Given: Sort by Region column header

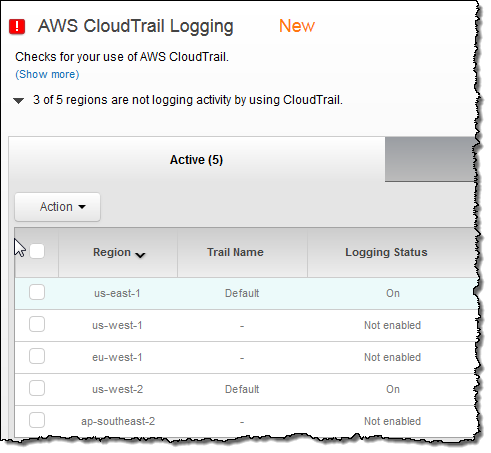Looking at the screenshot, I should (x=112, y=252).
